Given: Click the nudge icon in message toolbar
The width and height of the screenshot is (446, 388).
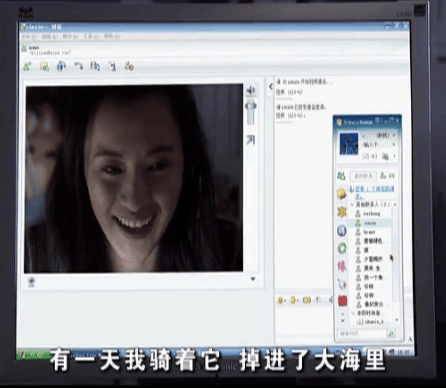Looking at the screenshot, I should pos(307,300).
